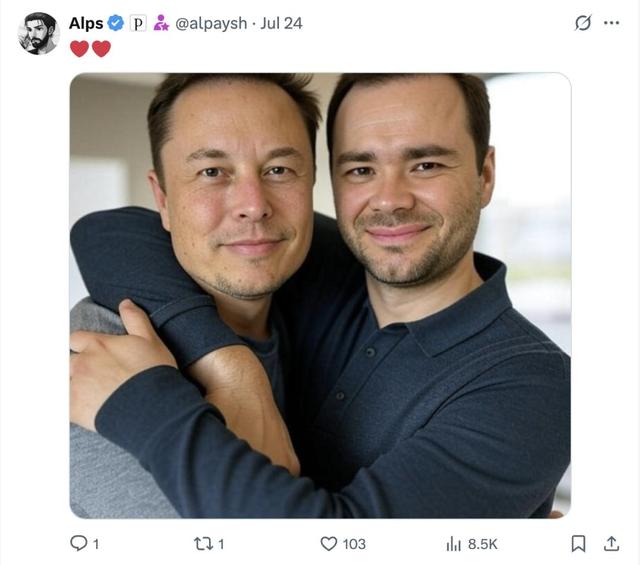640x565 pixels.
Task: Open the three-dot more options menu
Action: (611, 23)
